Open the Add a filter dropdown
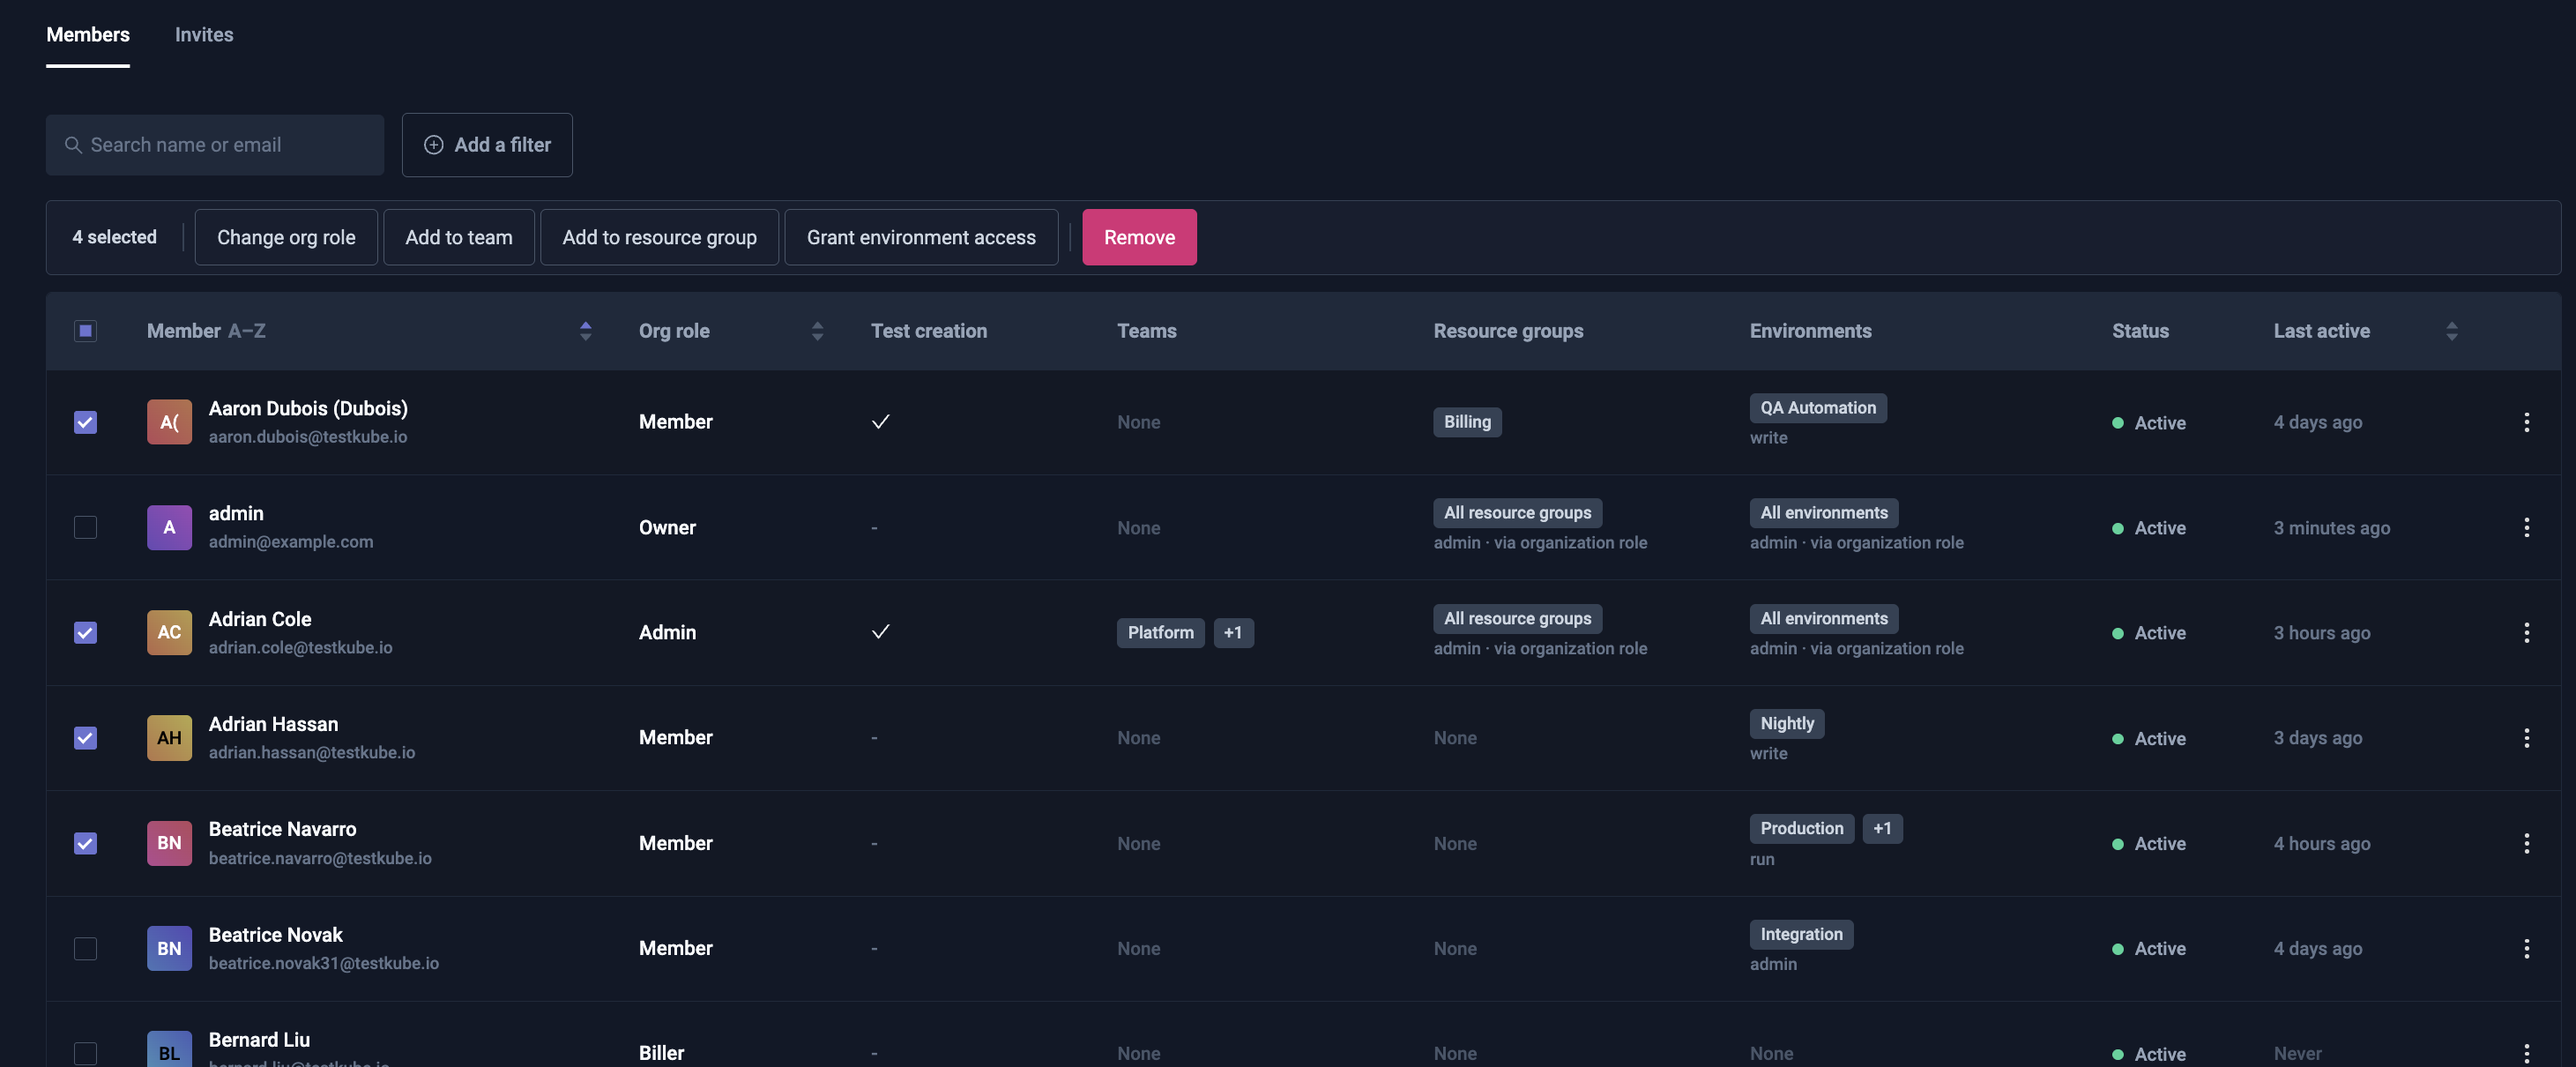Viewport: 2576px width, 1067px height. (x=487, y=145)
